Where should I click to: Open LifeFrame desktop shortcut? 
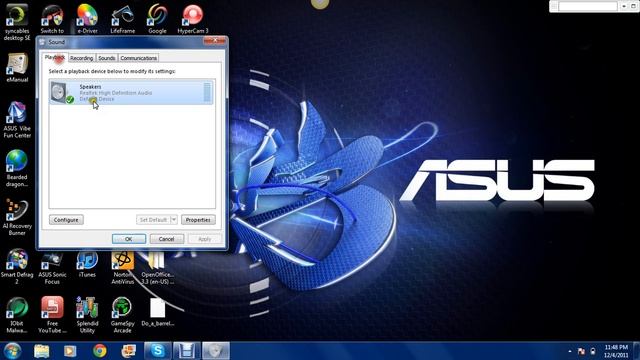pyautogui.click(x=122, y=20)
